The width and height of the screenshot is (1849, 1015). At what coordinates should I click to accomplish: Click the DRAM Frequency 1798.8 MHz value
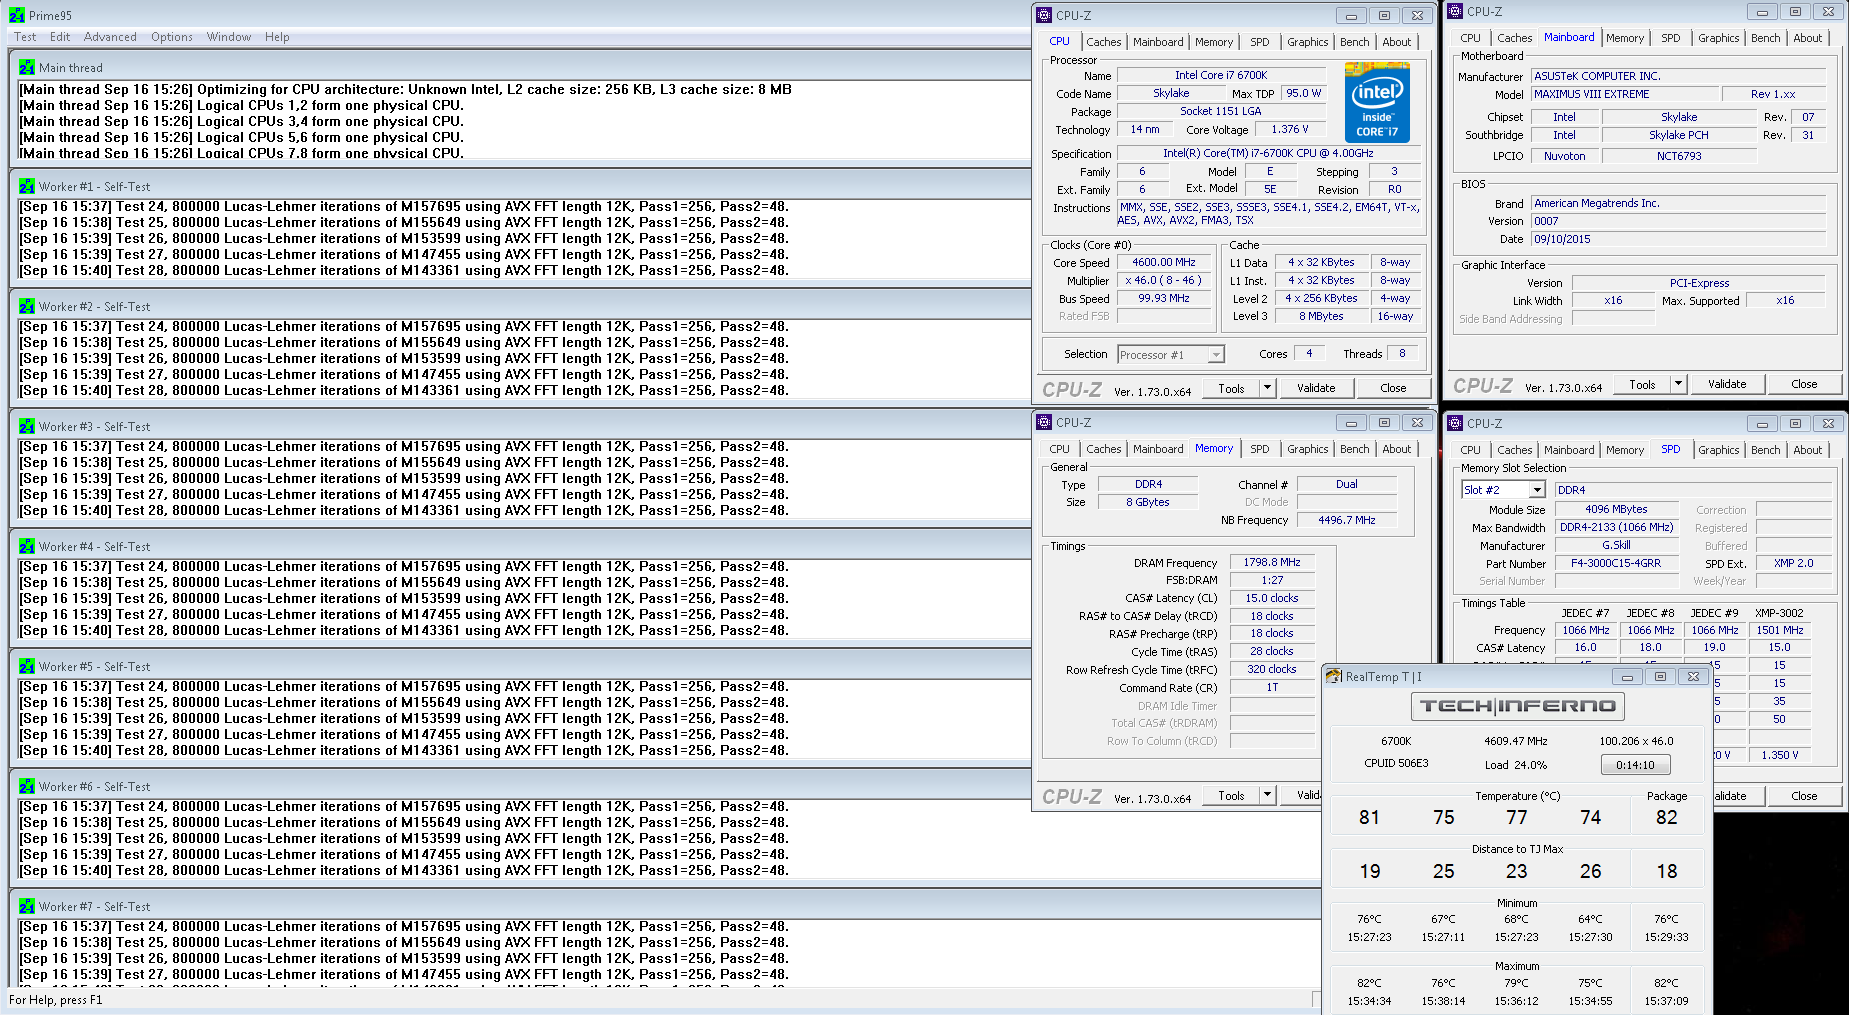(x=1272, y=562)
